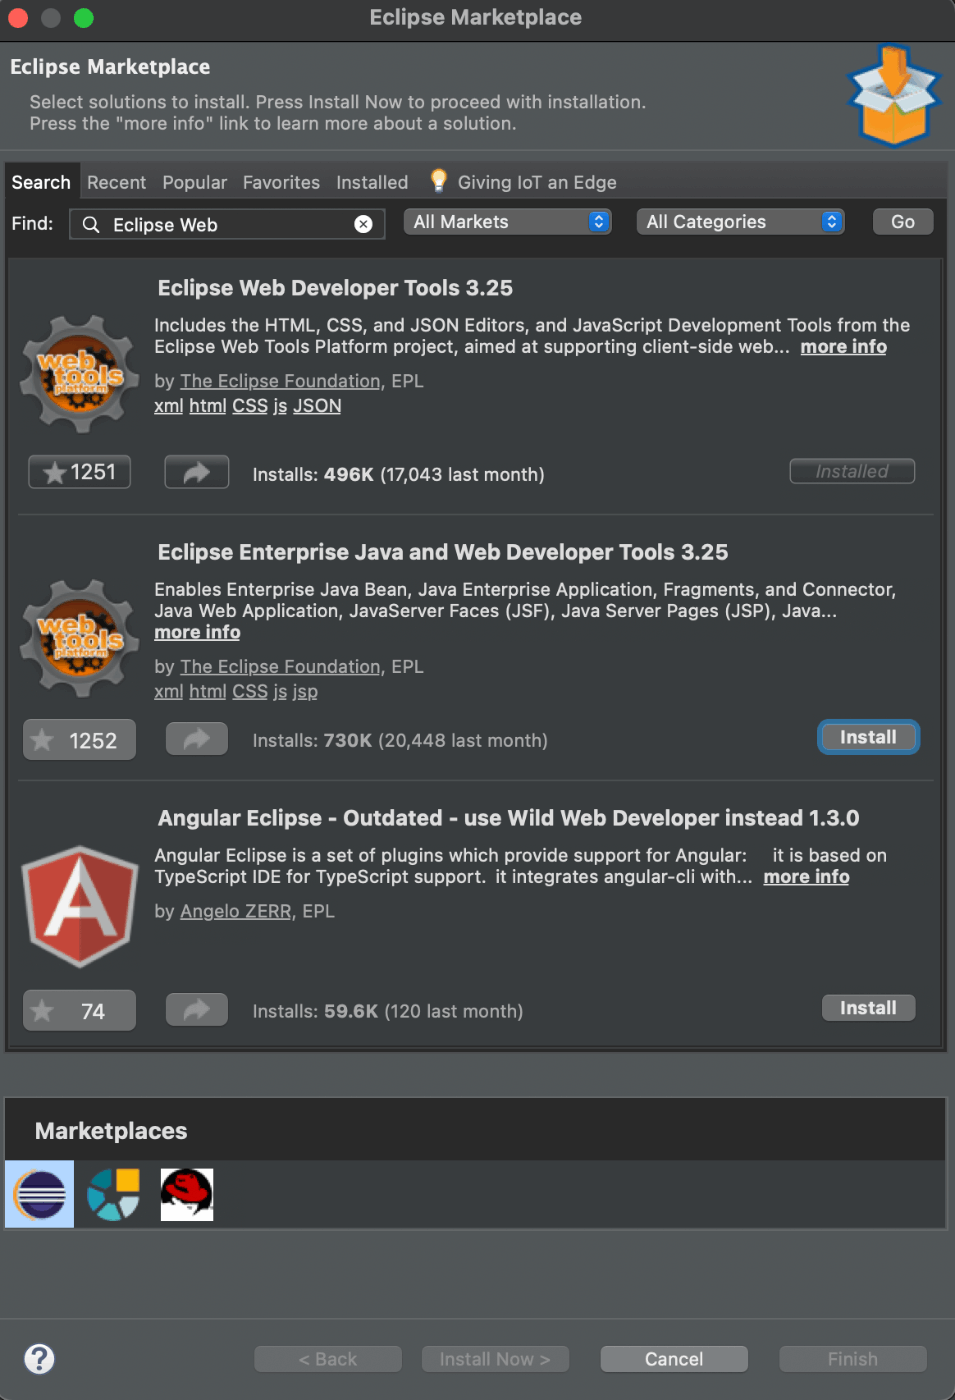Click the Cancel button
Screen dimensions: 955x1400
[x=674, y=1359]
